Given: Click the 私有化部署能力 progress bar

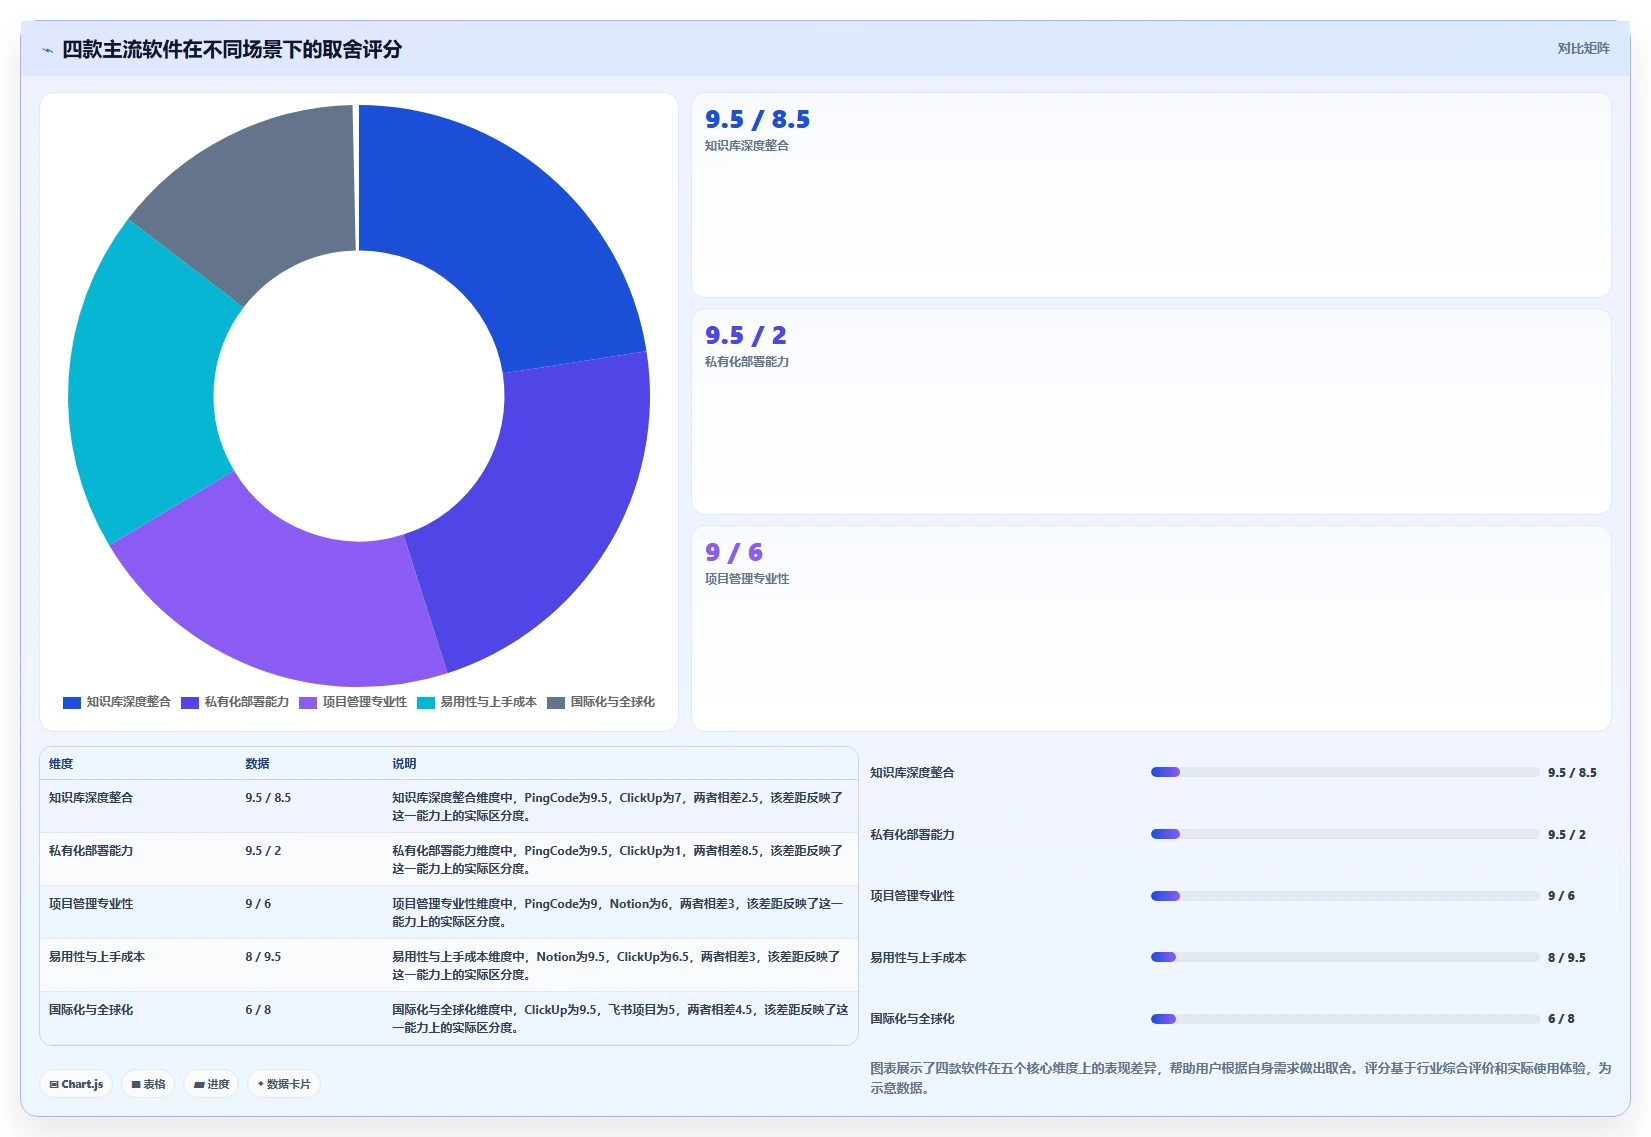Looking at the screenshot, I should (x=1345, y=834).
